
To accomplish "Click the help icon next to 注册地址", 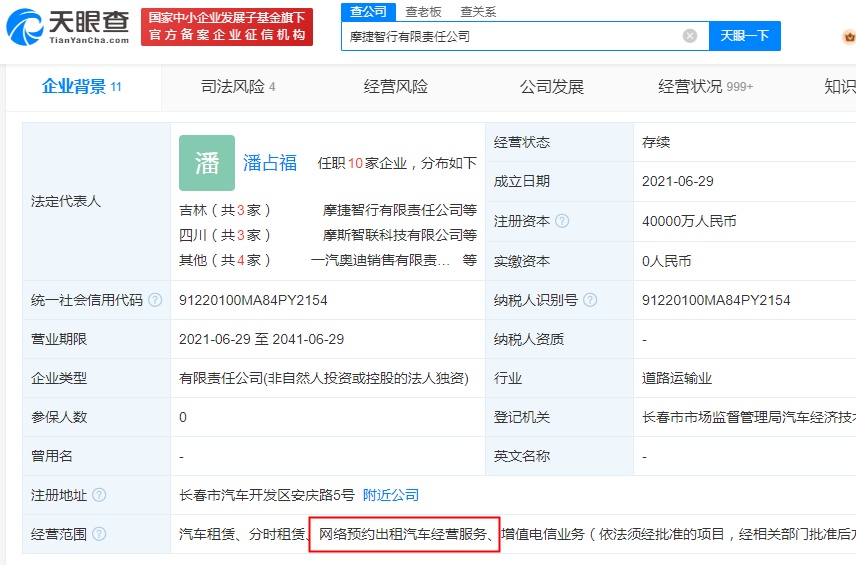I will (x=99, y=495).
